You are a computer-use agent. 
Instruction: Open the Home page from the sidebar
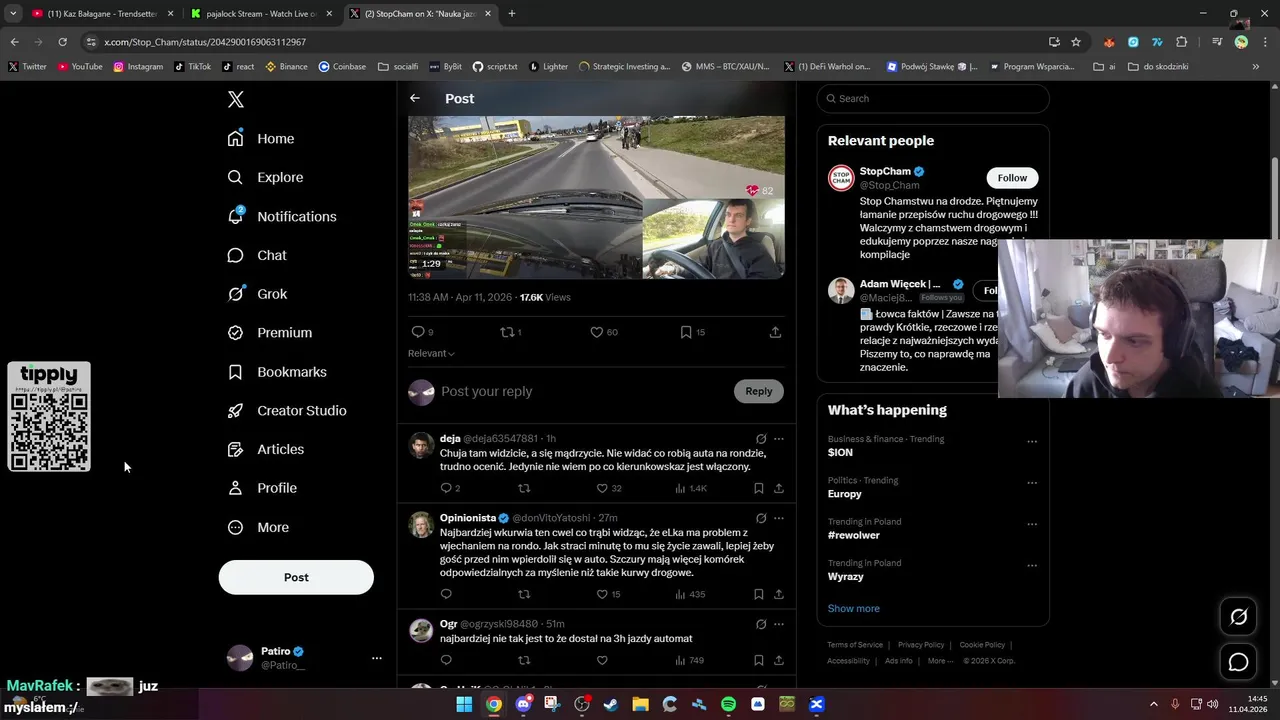261,139
